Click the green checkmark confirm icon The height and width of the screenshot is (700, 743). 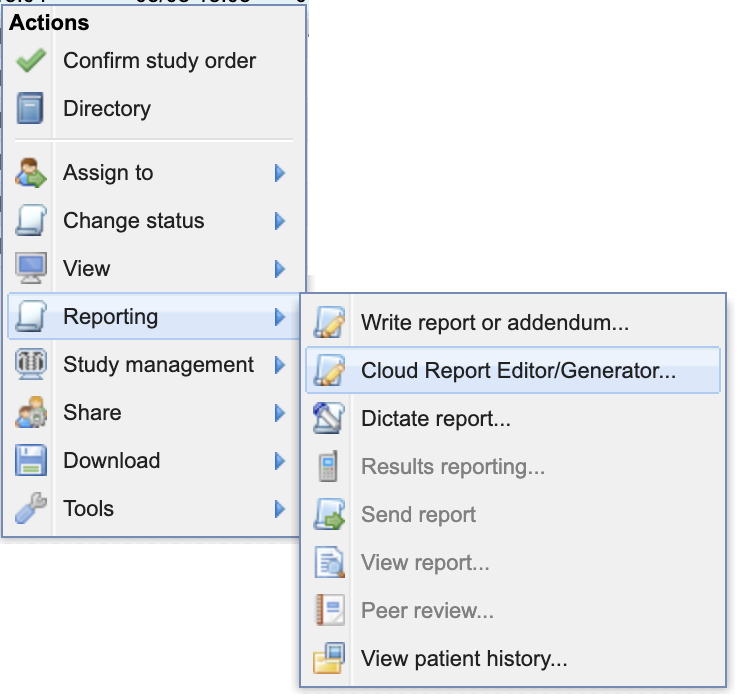coord(31,60)
